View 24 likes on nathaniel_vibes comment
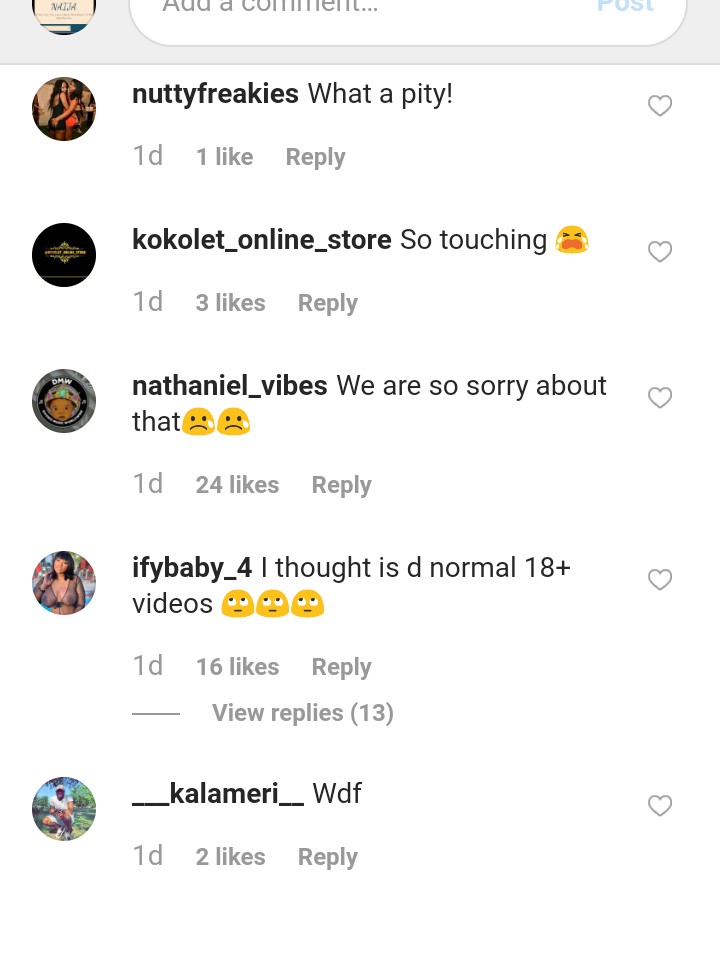The image size is (720, 961). click(x=237, y=485)
